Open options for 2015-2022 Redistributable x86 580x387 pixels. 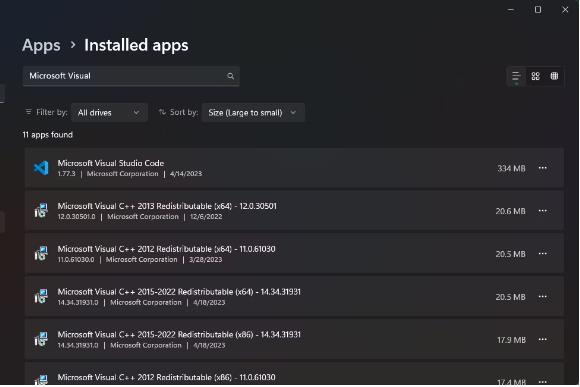click(x=543, y=340)
